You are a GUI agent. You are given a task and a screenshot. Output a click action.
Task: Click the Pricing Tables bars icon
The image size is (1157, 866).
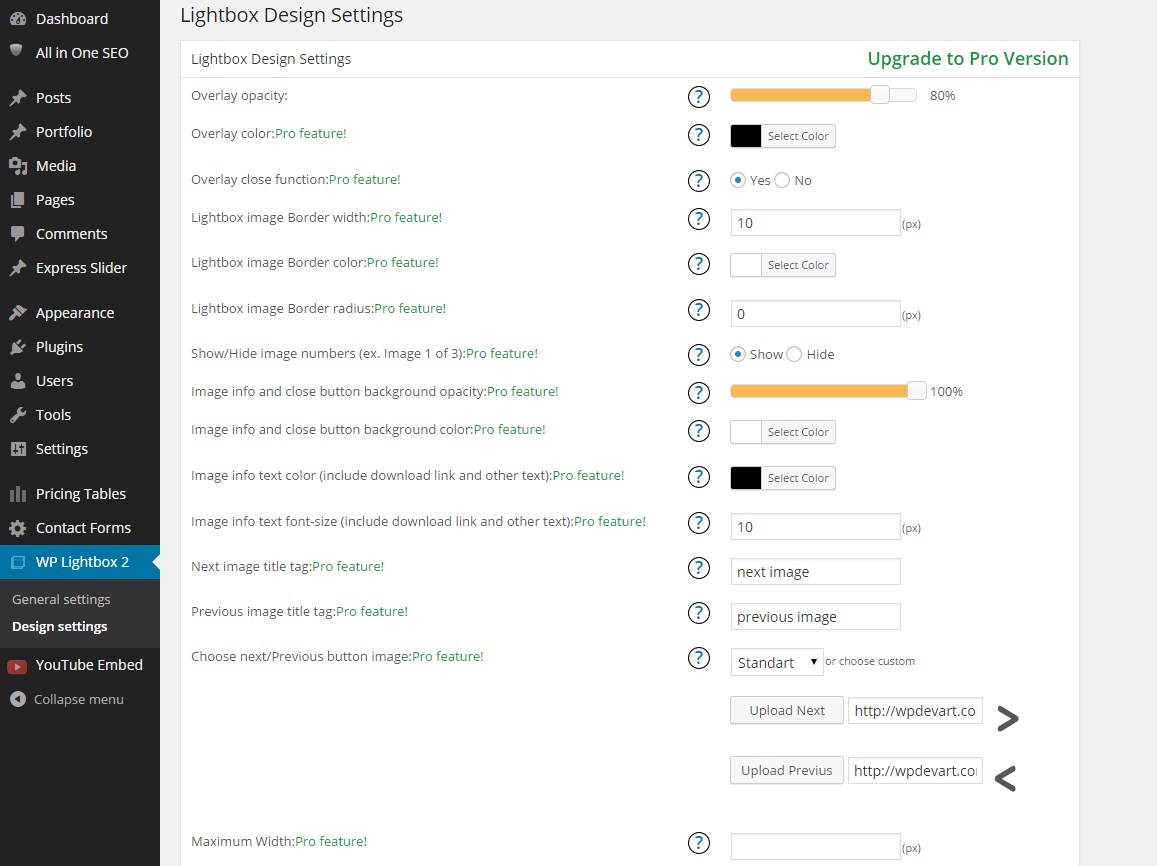click(x=18, y=493)
